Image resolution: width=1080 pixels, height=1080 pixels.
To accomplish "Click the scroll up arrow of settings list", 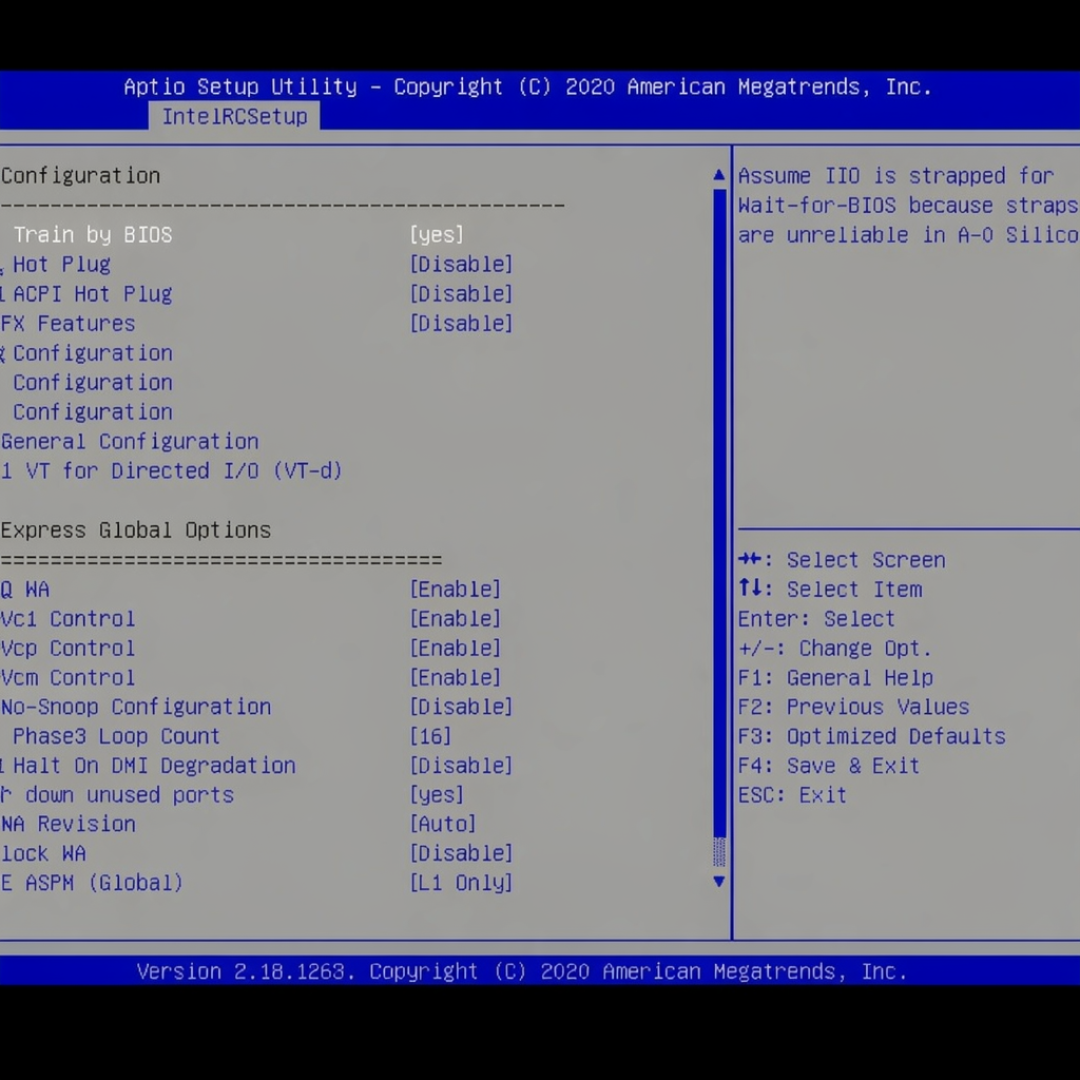I will tap(719, 175).
